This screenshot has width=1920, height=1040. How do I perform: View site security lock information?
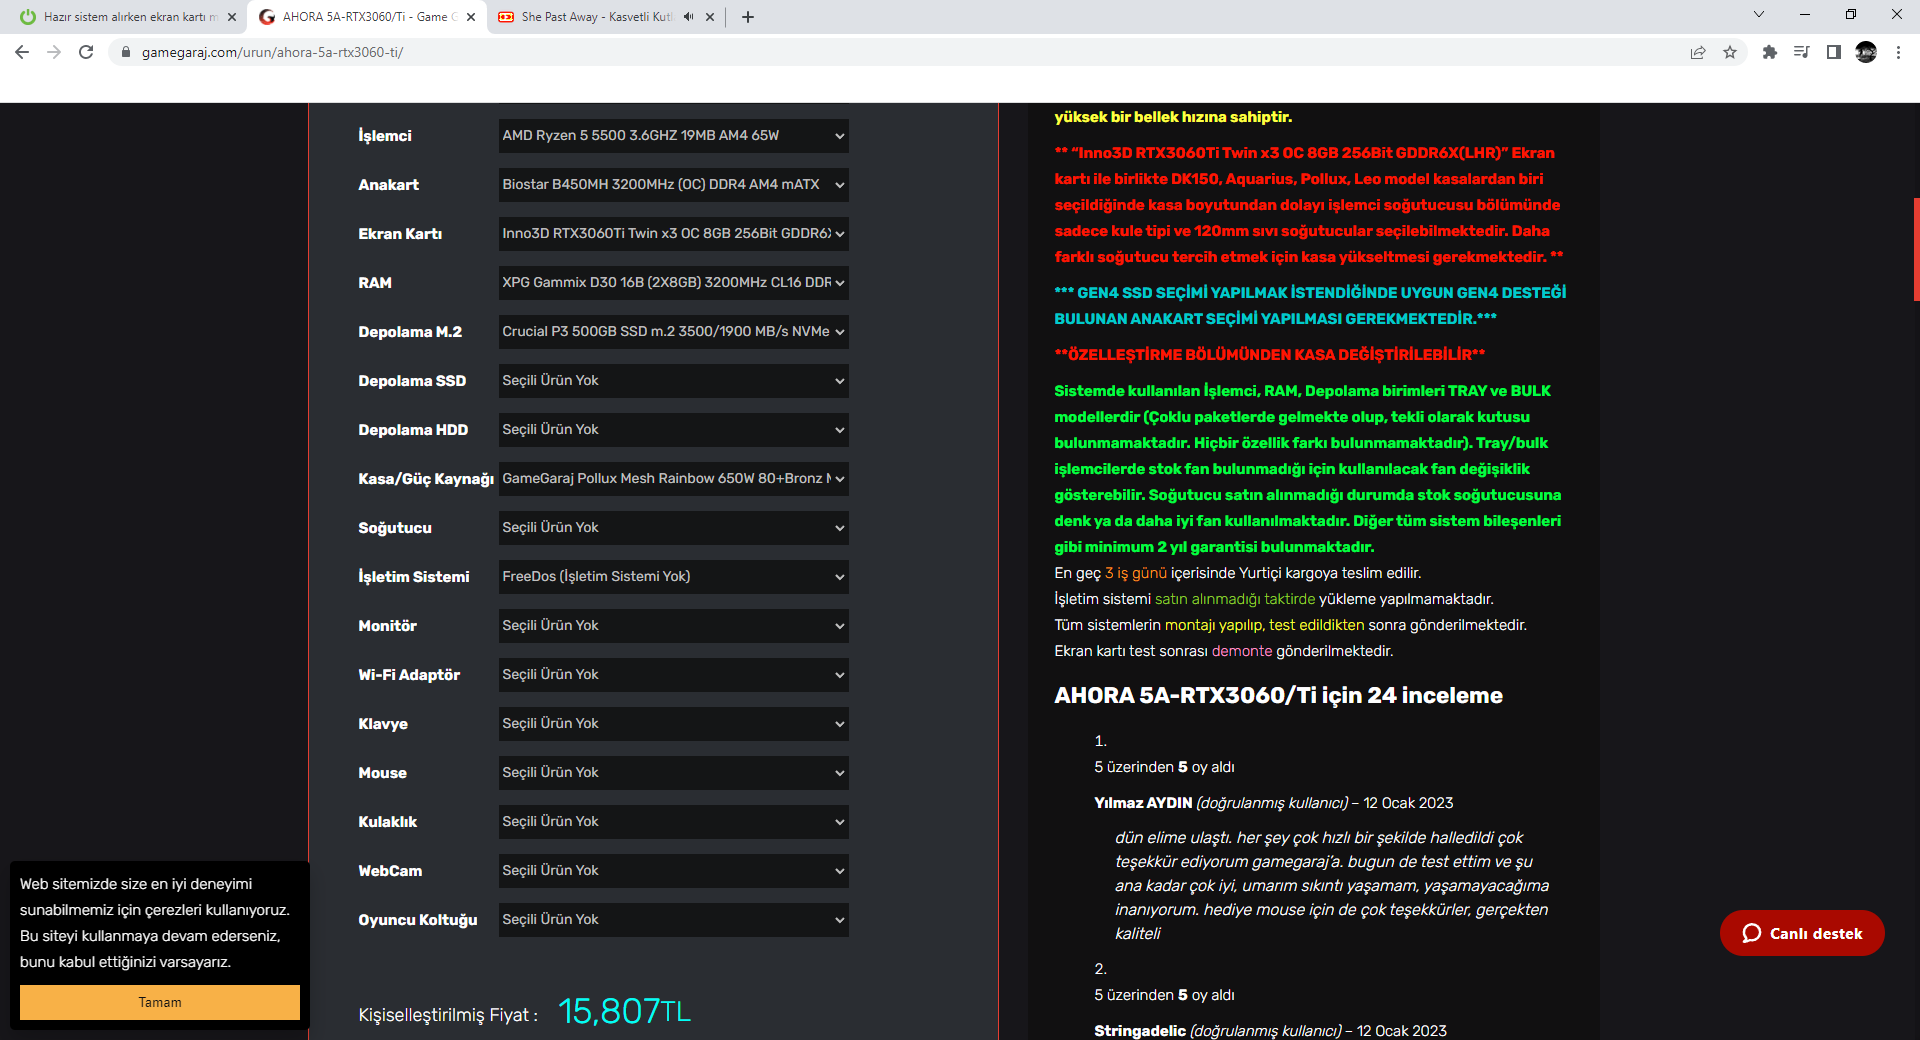tap(125, 52)
